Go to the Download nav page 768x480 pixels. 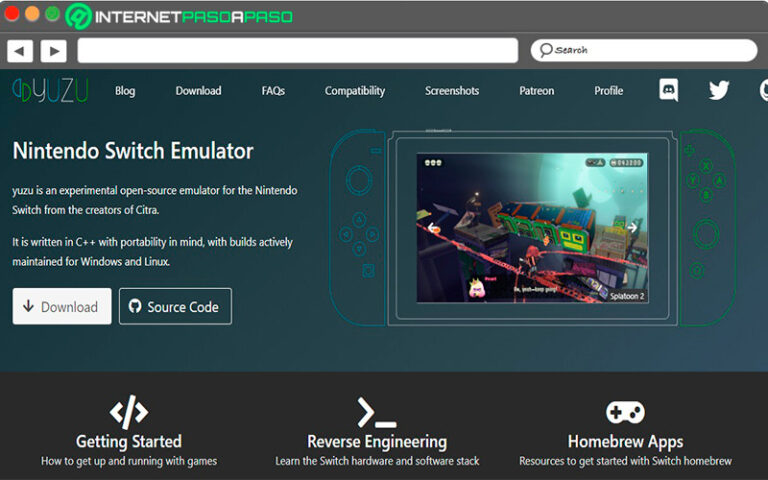(x=198, y=91)
